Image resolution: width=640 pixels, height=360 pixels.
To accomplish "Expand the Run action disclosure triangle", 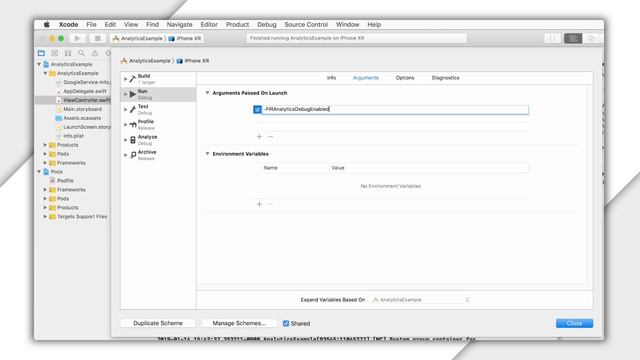I will click(x=126, y=94).
